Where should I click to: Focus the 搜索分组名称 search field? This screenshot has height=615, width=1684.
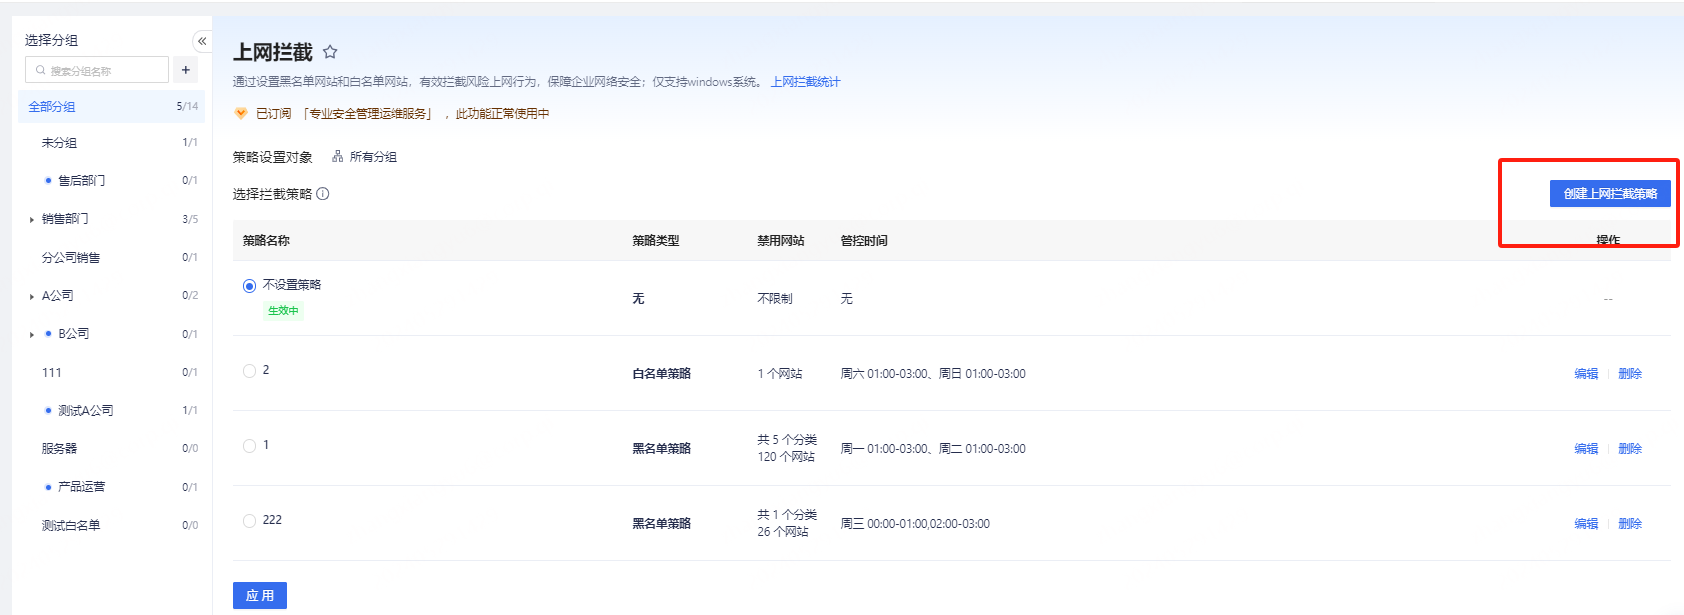pyautogui.click(x=105, y=71)
